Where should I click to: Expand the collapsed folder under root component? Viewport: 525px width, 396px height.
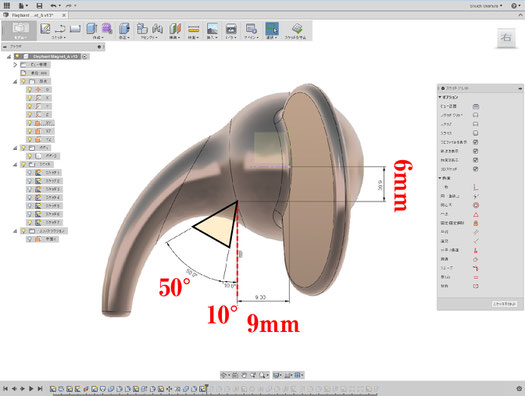tap(15, 65)
